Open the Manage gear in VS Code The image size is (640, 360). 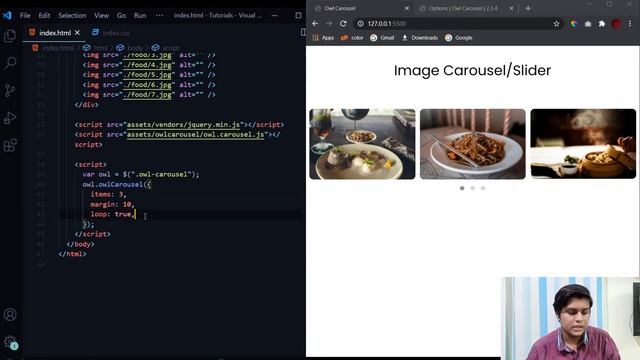coord(10,342)
